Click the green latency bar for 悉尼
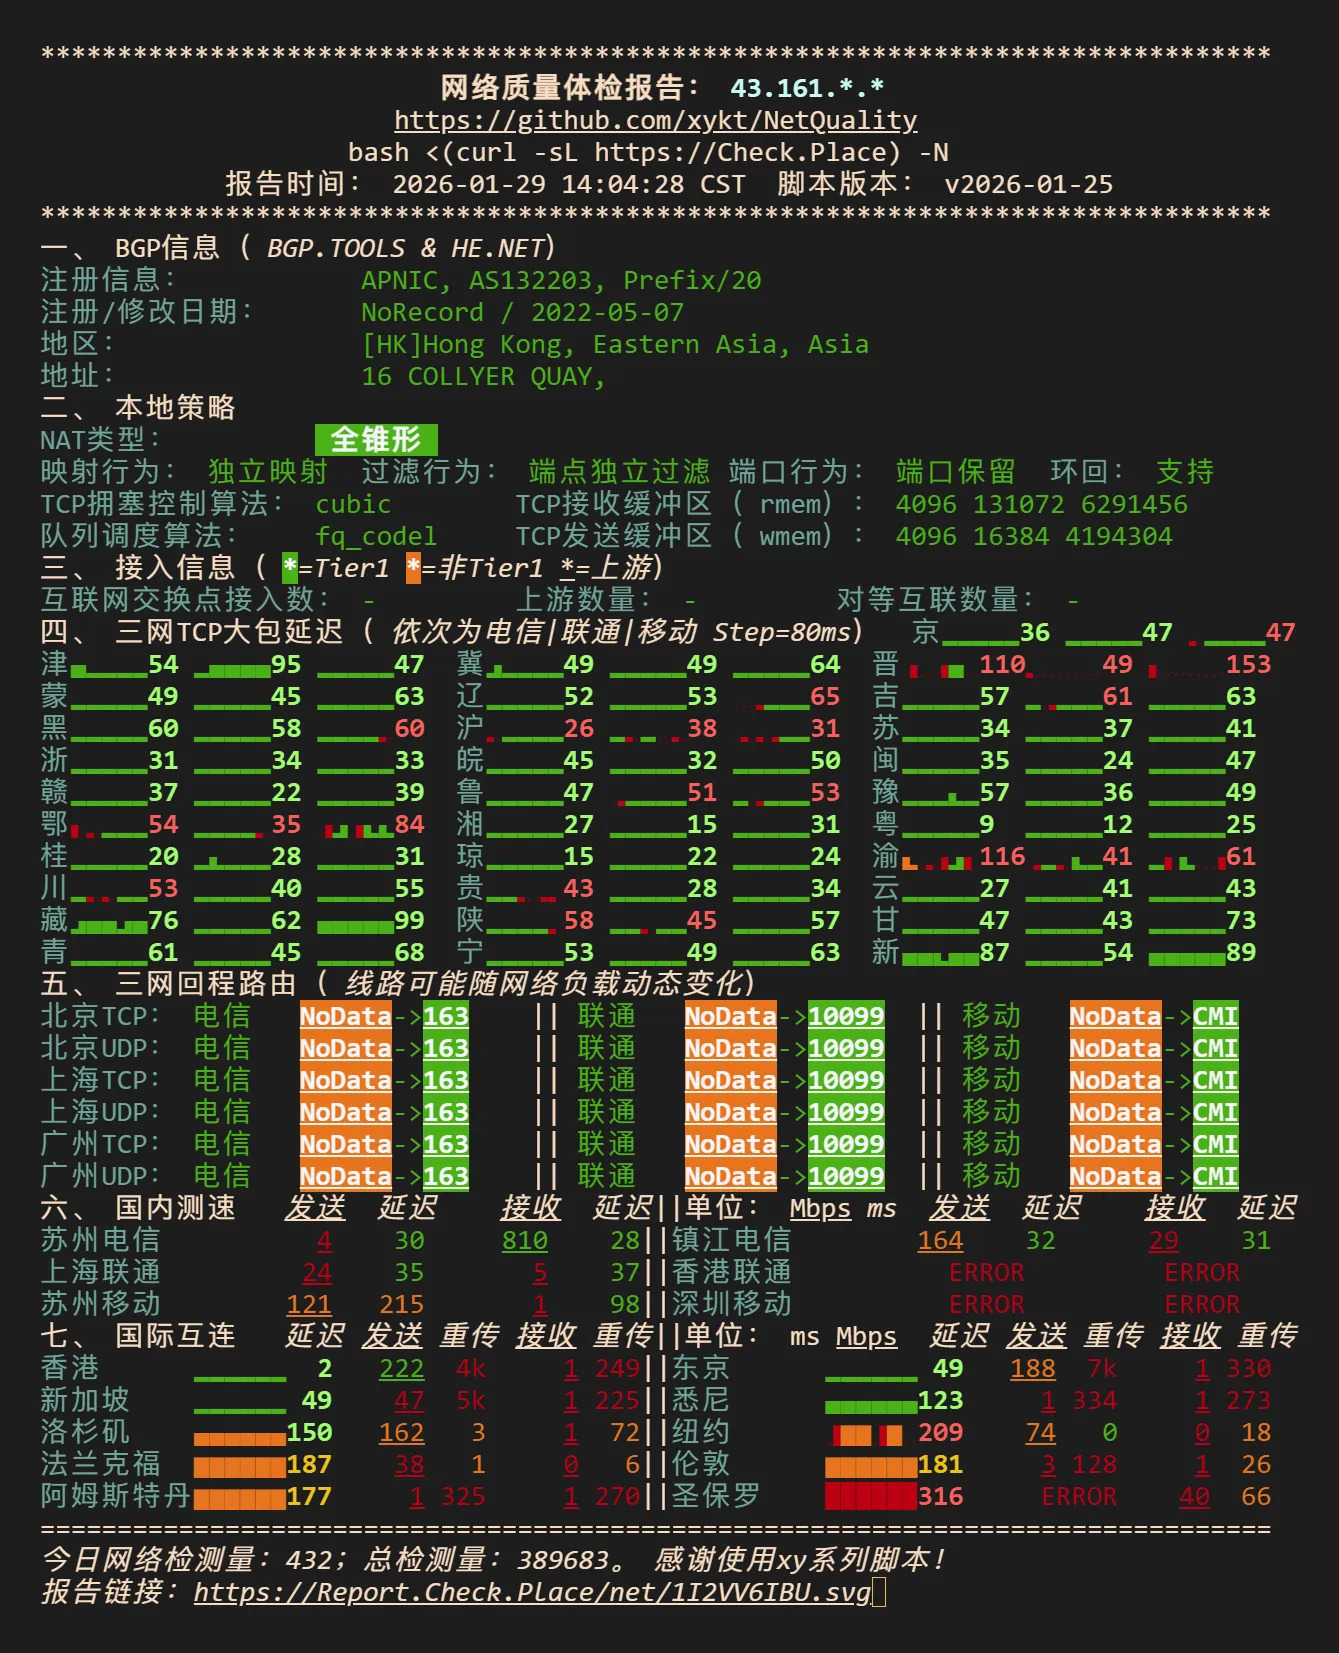 (870, 1405)
